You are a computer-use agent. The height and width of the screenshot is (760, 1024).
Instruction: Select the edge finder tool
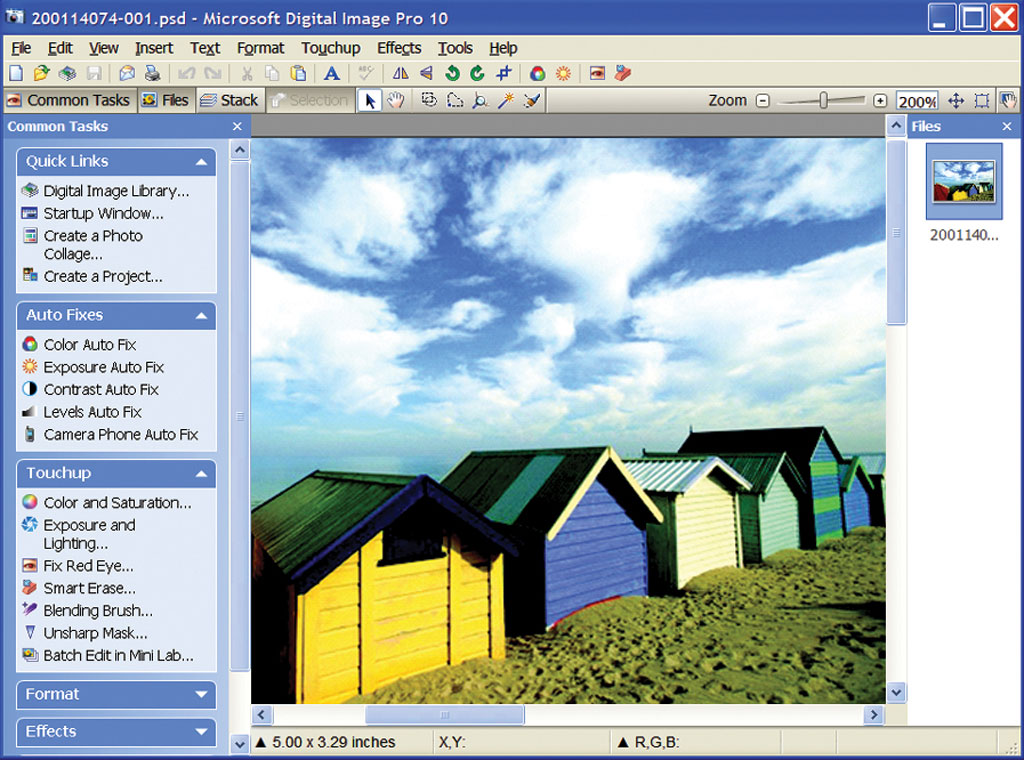480,101
